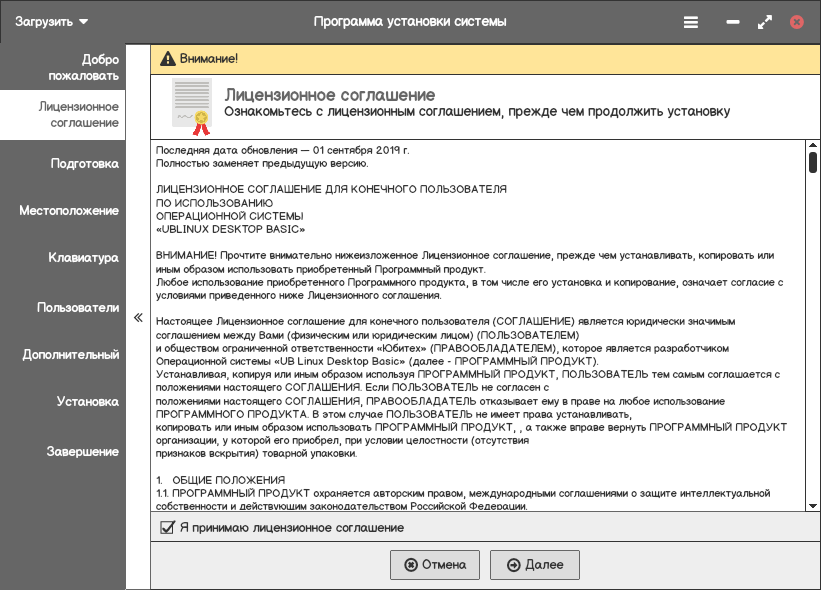This screenshot has height=590, width=821.
Task: Click the "Внимание!" banner text
Action: coord(209,59)
